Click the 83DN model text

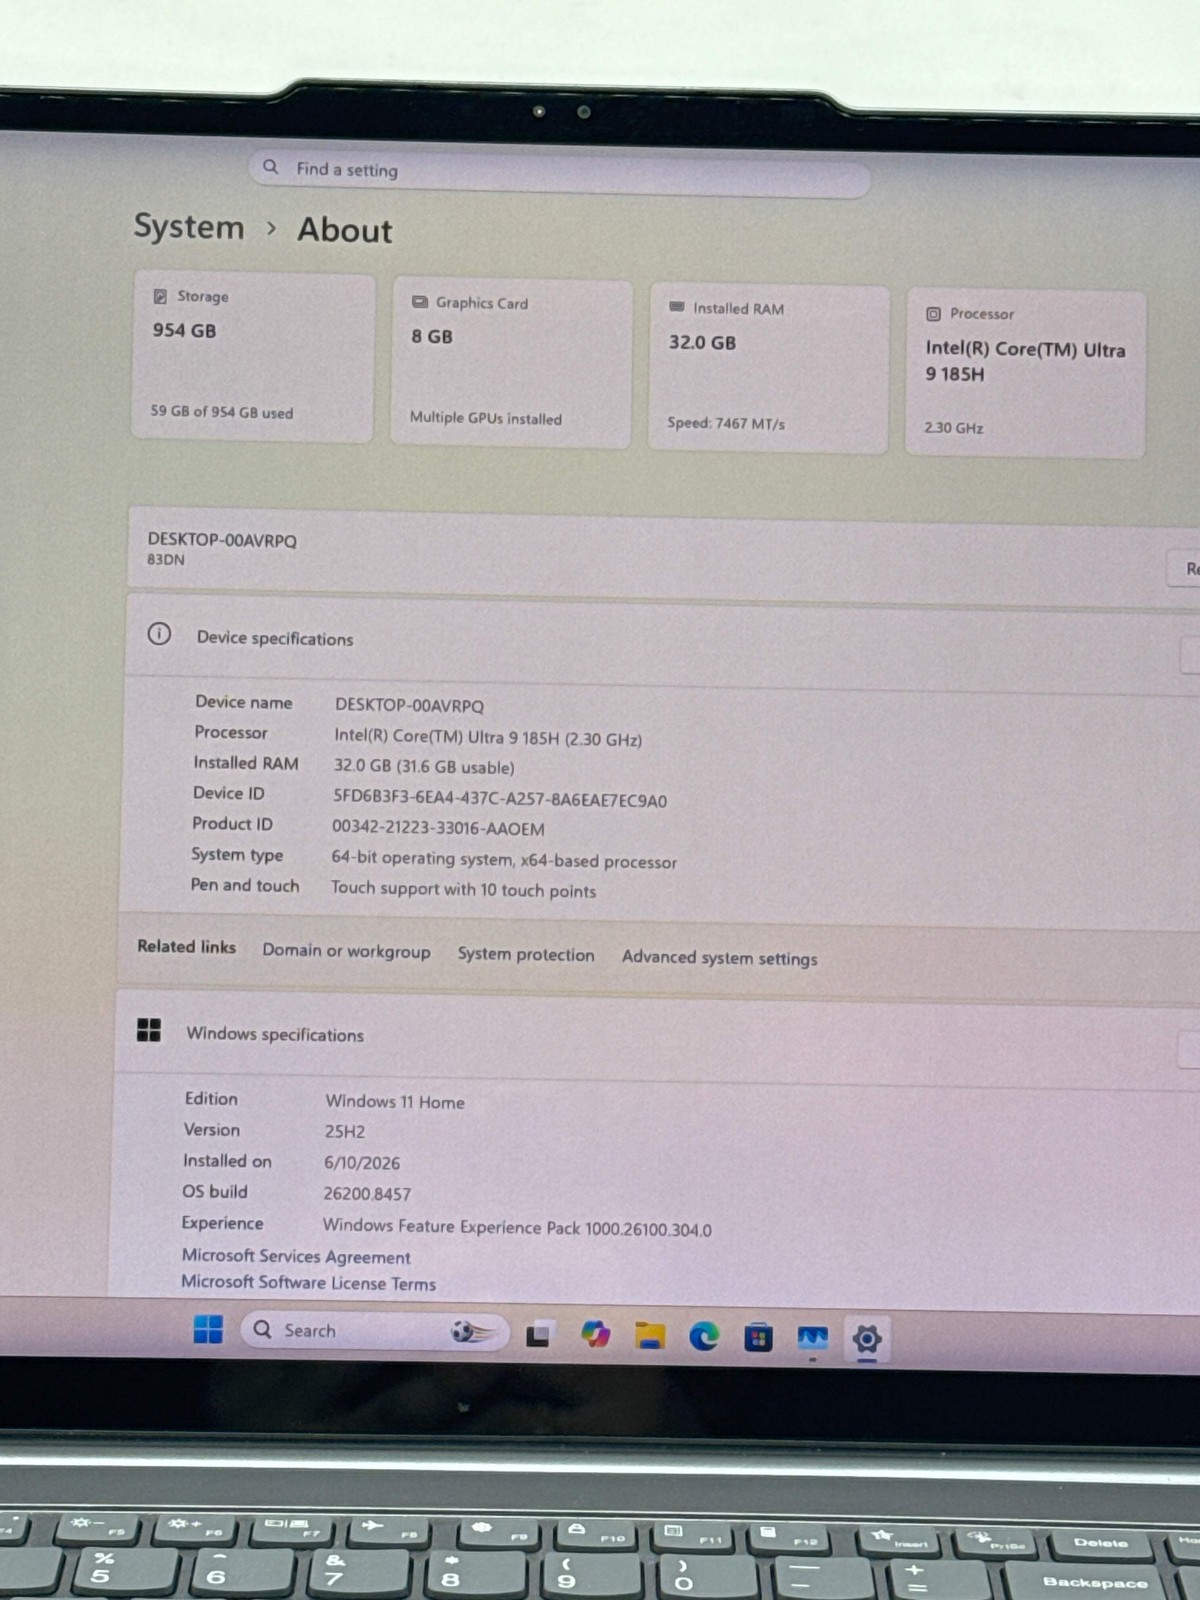tap(166, 559)
